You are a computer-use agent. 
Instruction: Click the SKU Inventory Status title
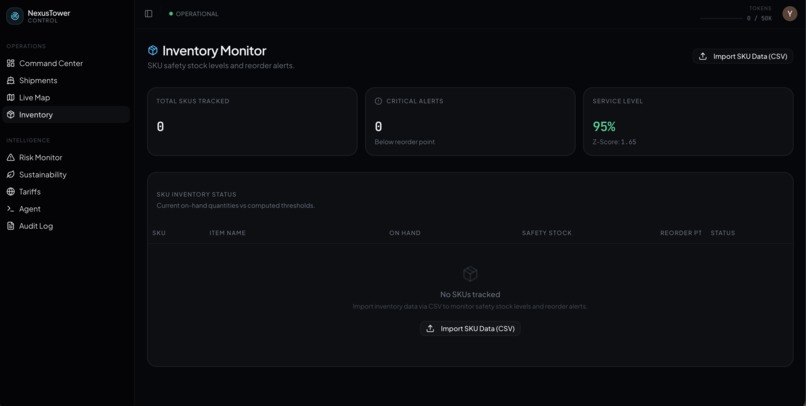click(x=196, y=195)
